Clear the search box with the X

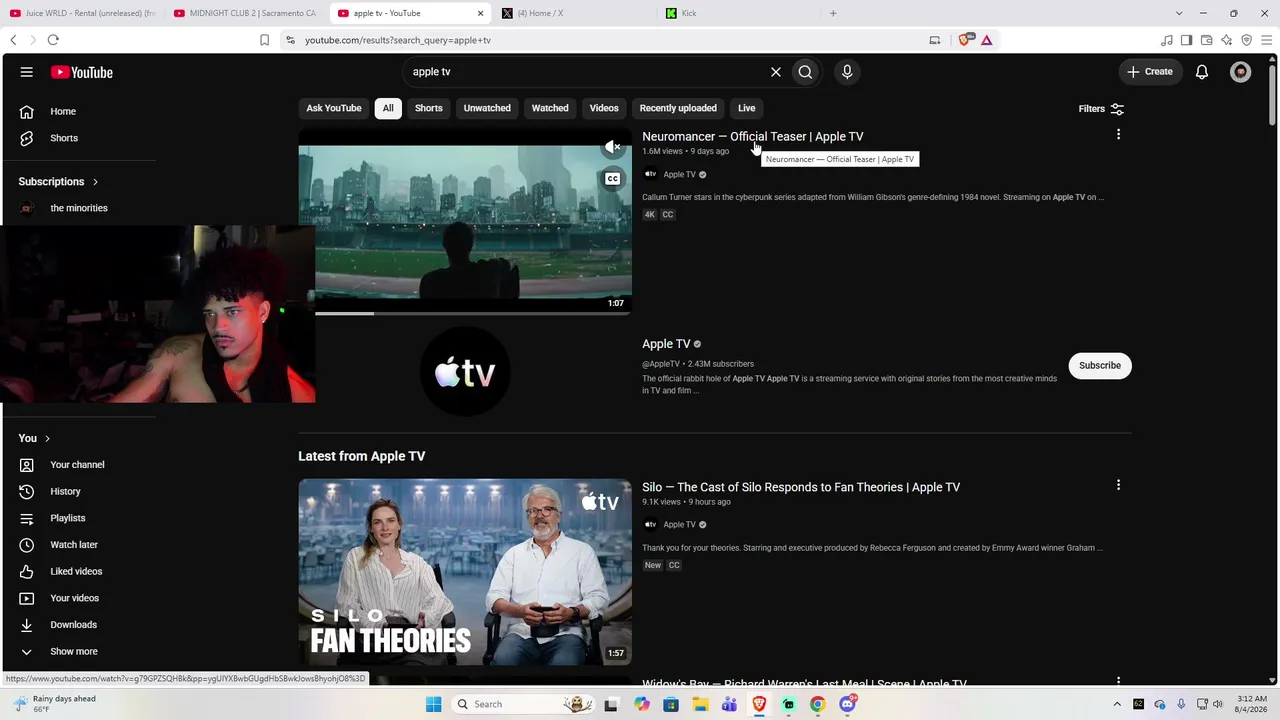pos(775,72)
